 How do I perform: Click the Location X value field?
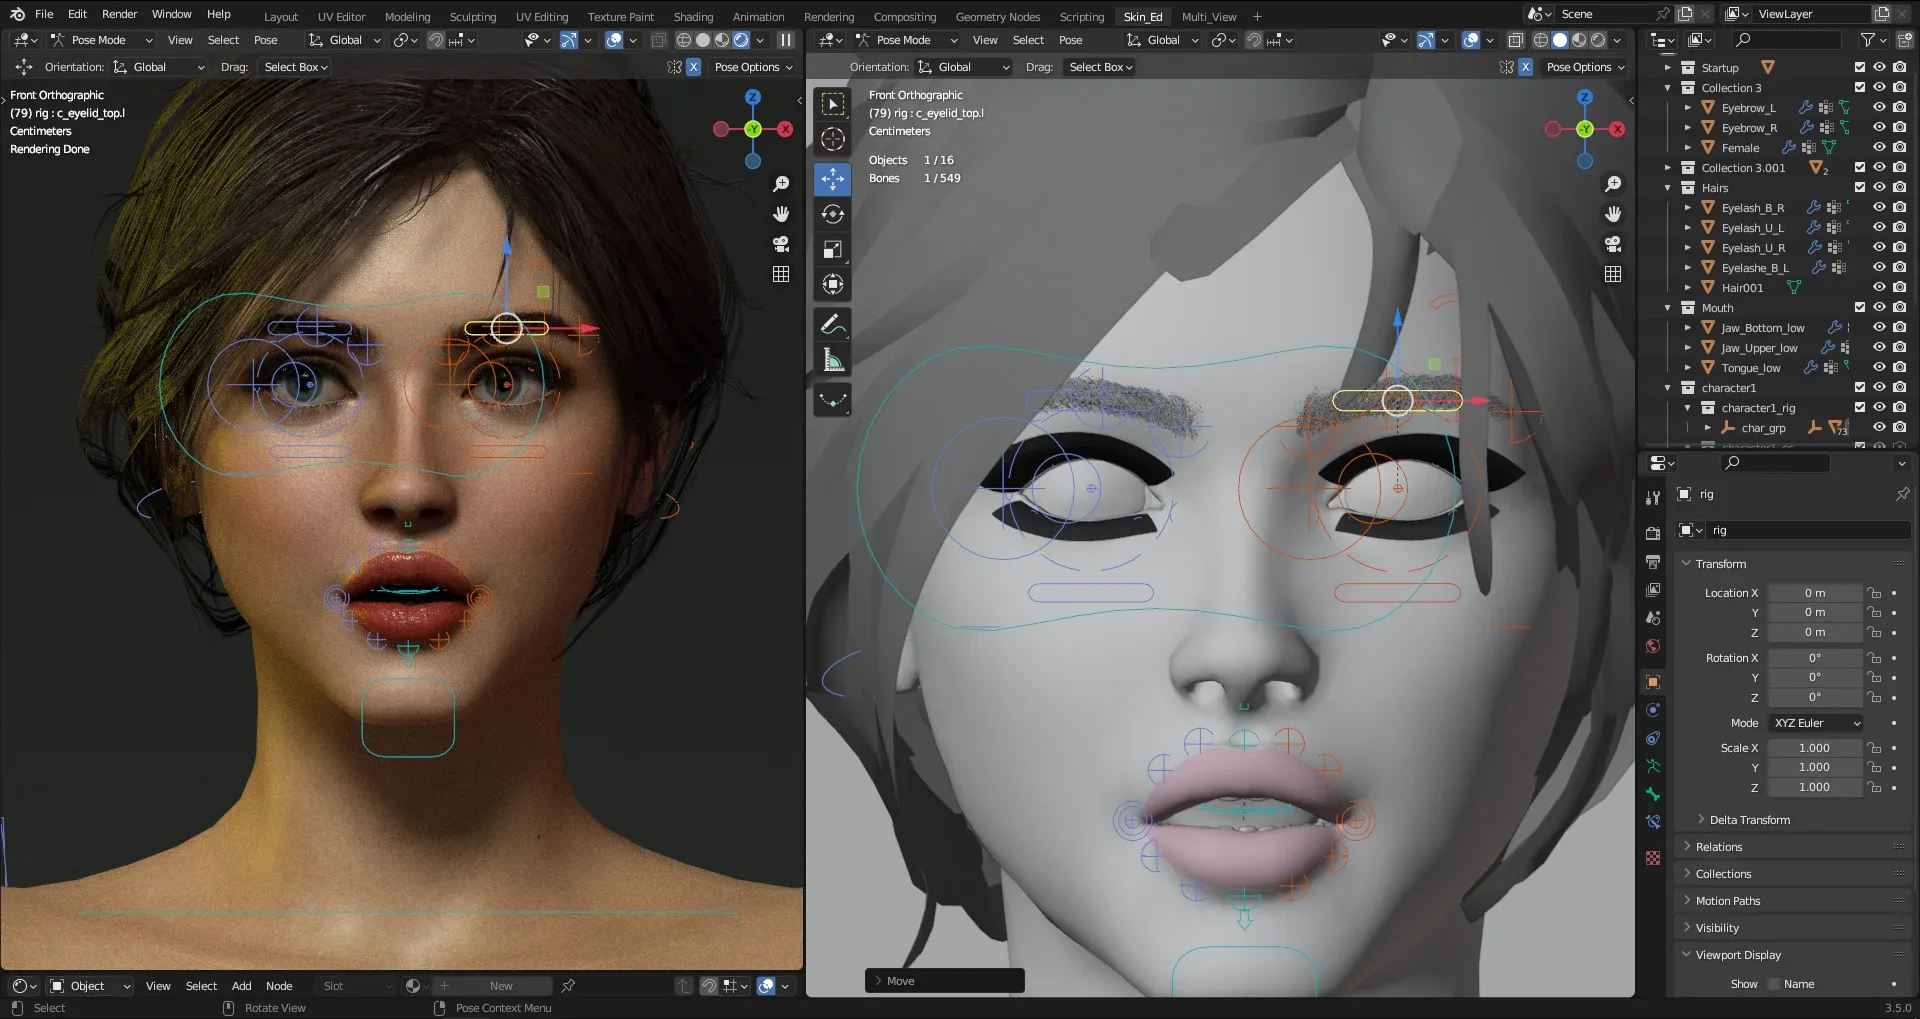coord(1814,593)
